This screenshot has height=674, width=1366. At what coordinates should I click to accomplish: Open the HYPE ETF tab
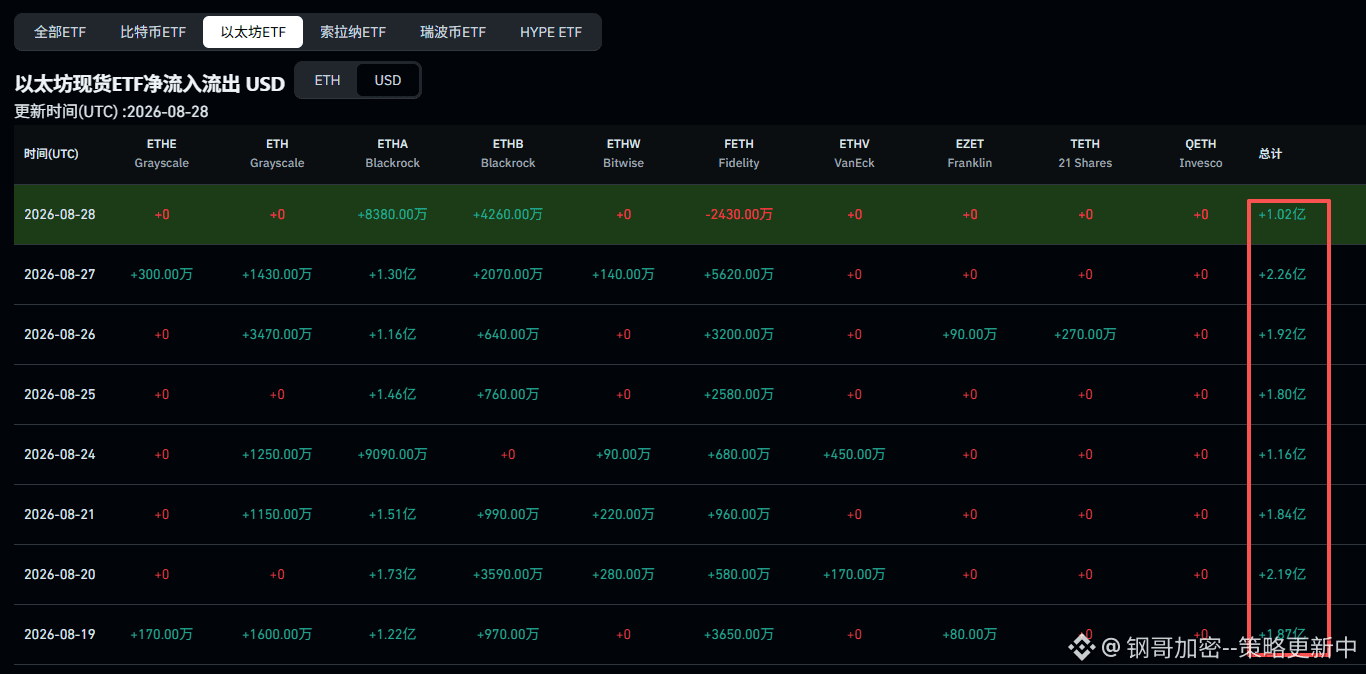[551, 32]
